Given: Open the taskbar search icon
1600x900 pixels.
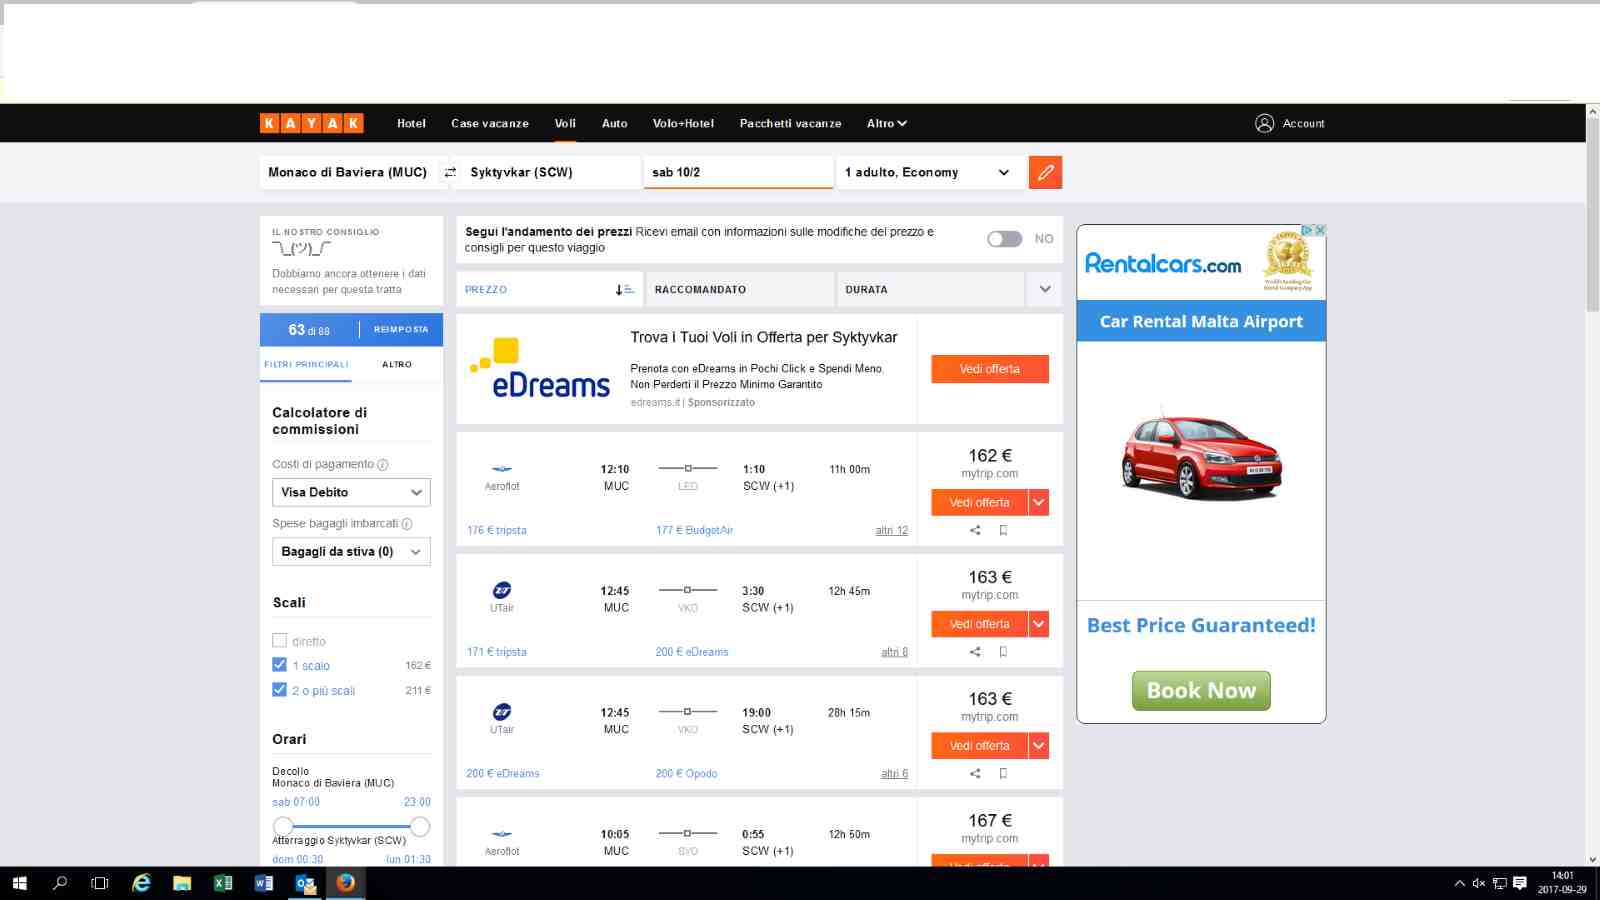Looking at the screenshot, I should [60, 883].
